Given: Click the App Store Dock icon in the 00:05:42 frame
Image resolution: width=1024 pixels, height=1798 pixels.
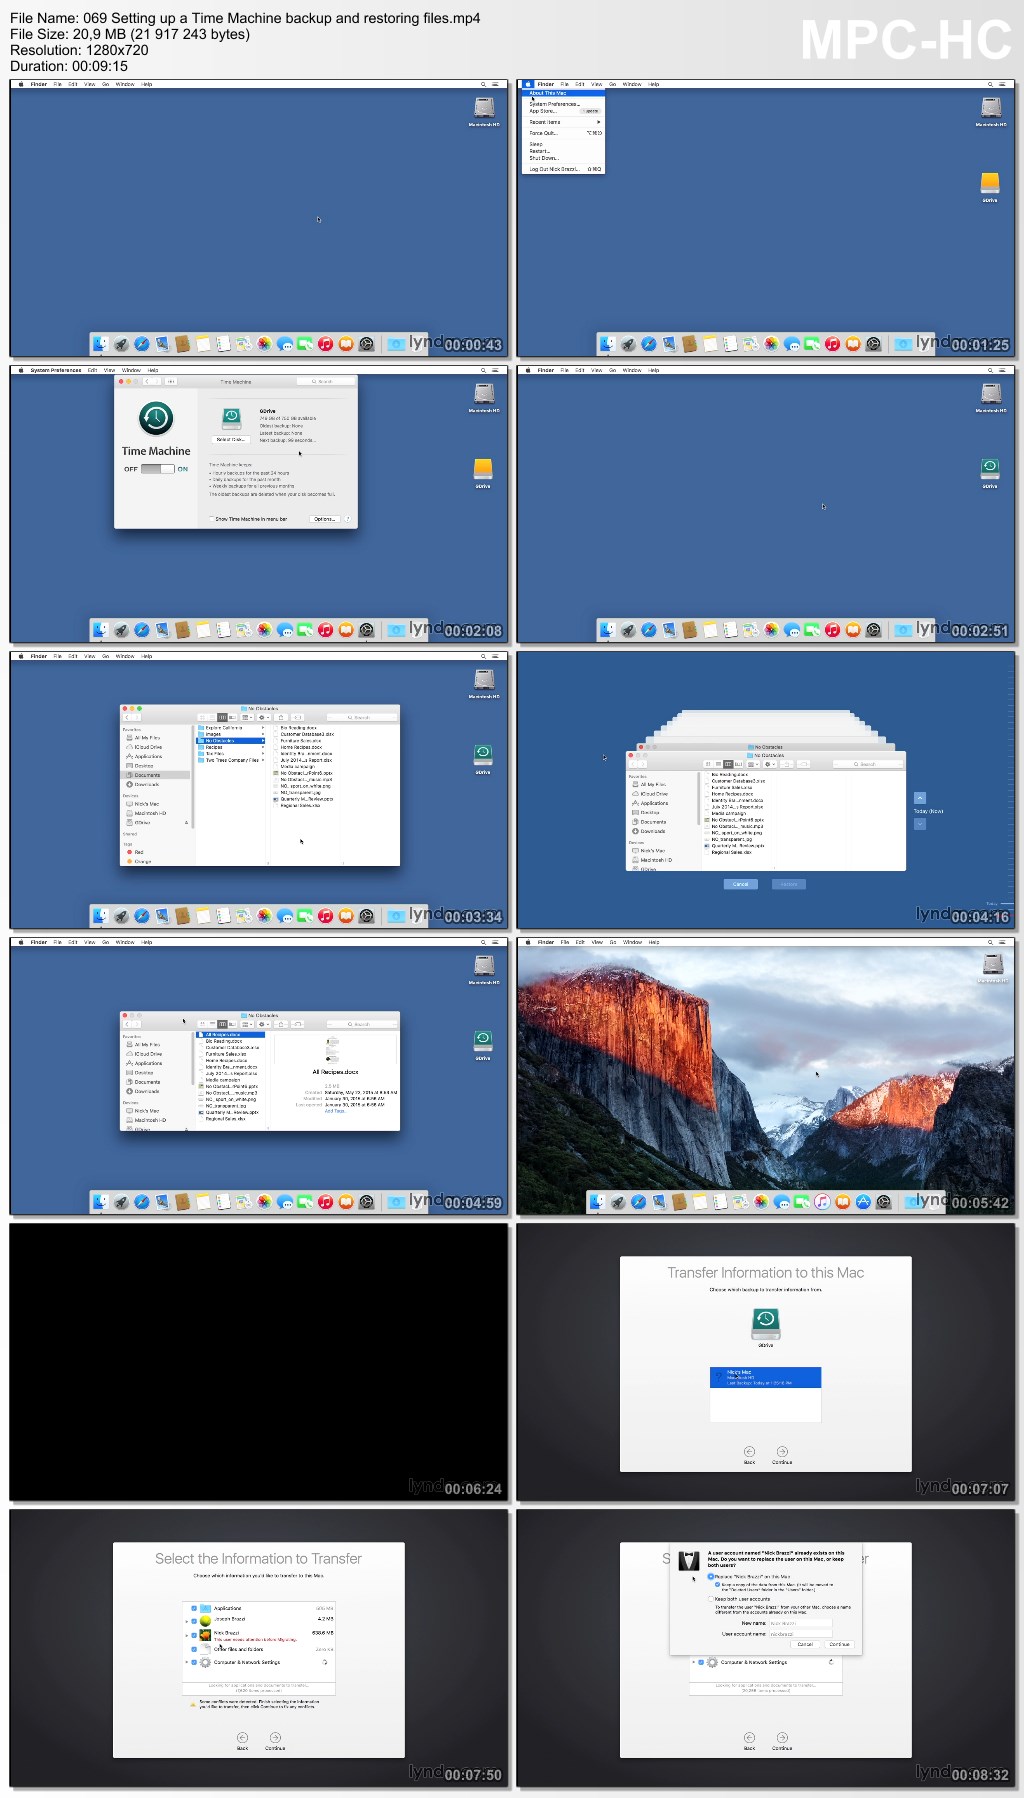Looking at the screenshot, I should pos(863,1202).
